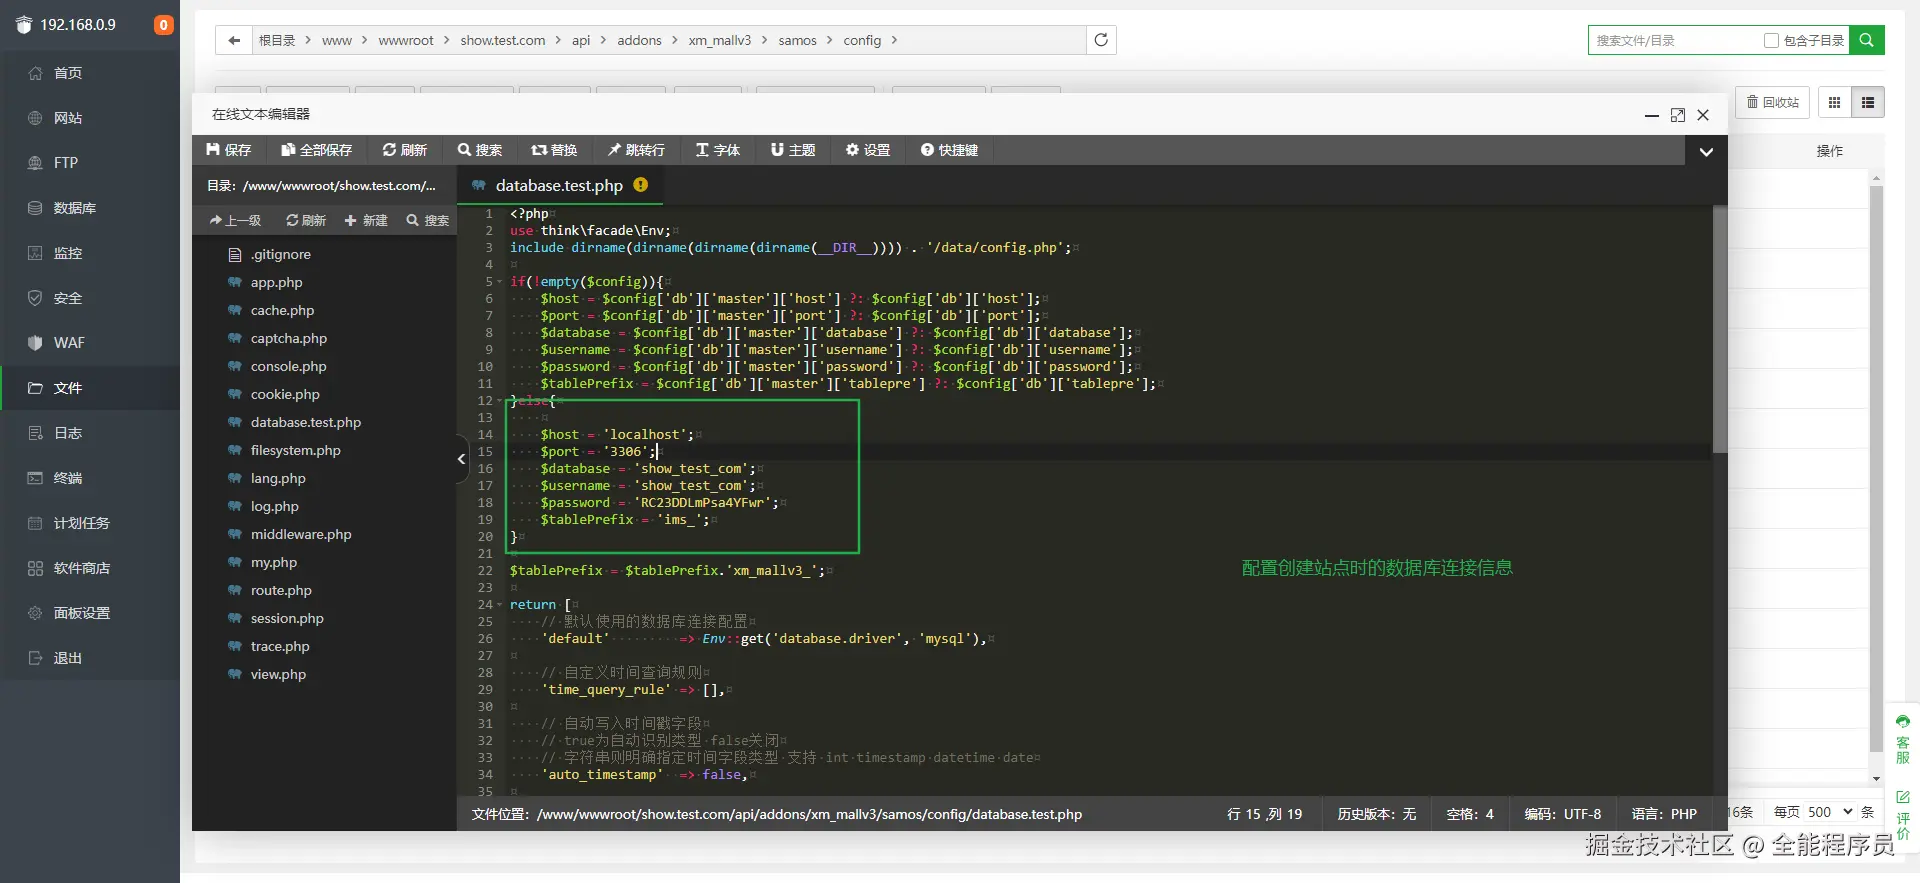
Task: Open route.php from file tree
Action: [281, 591]
